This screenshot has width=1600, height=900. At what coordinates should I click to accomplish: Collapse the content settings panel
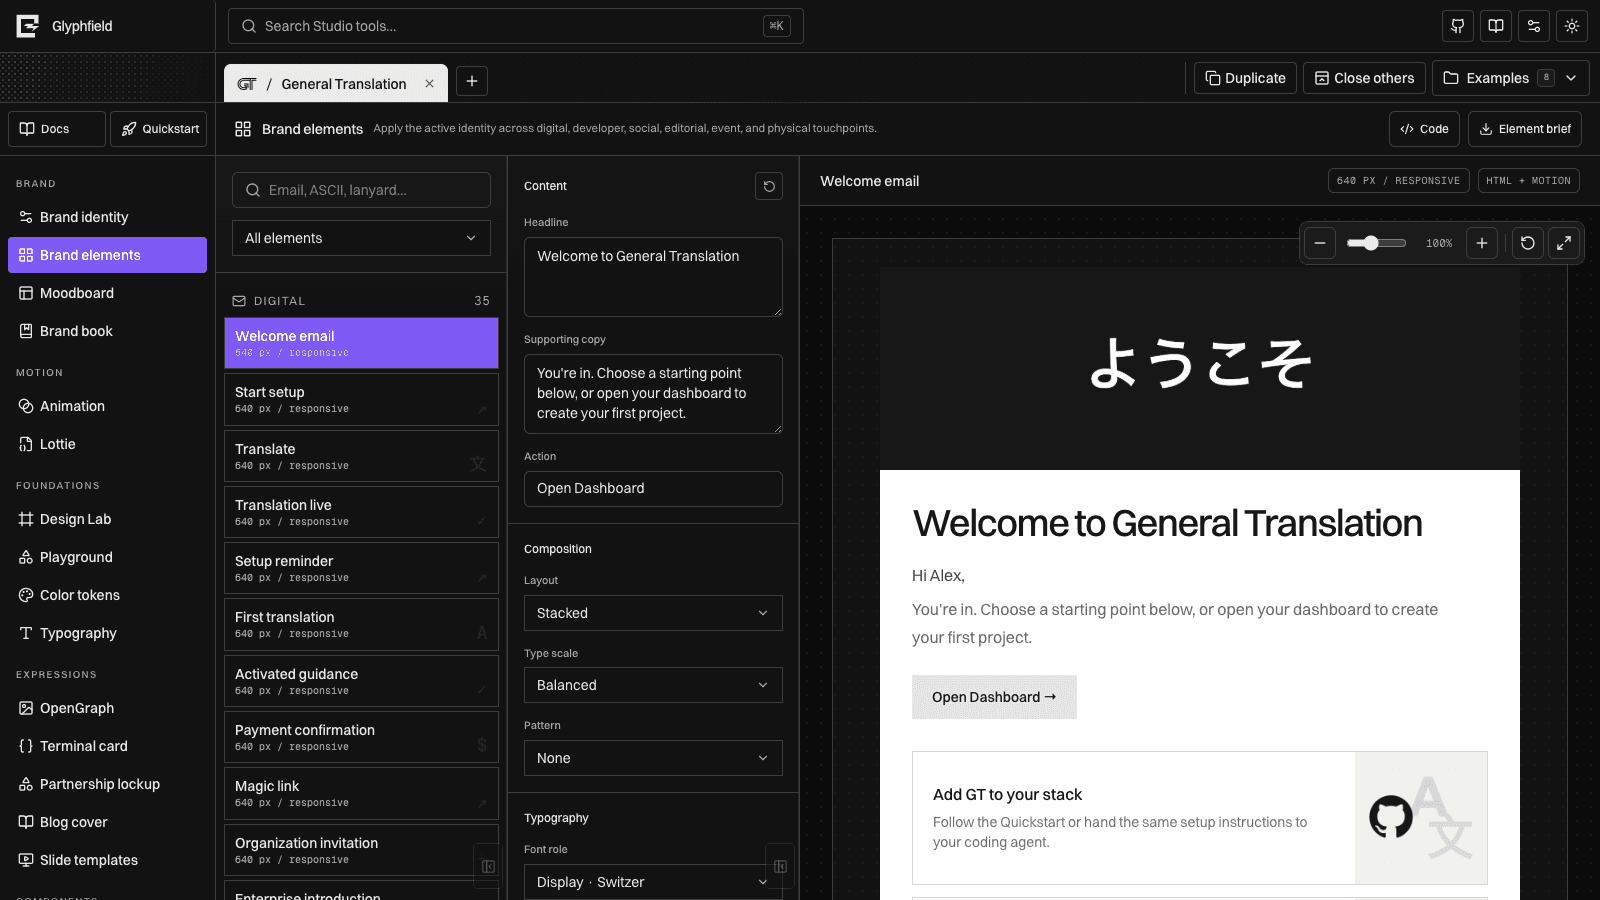click(780, 866)
